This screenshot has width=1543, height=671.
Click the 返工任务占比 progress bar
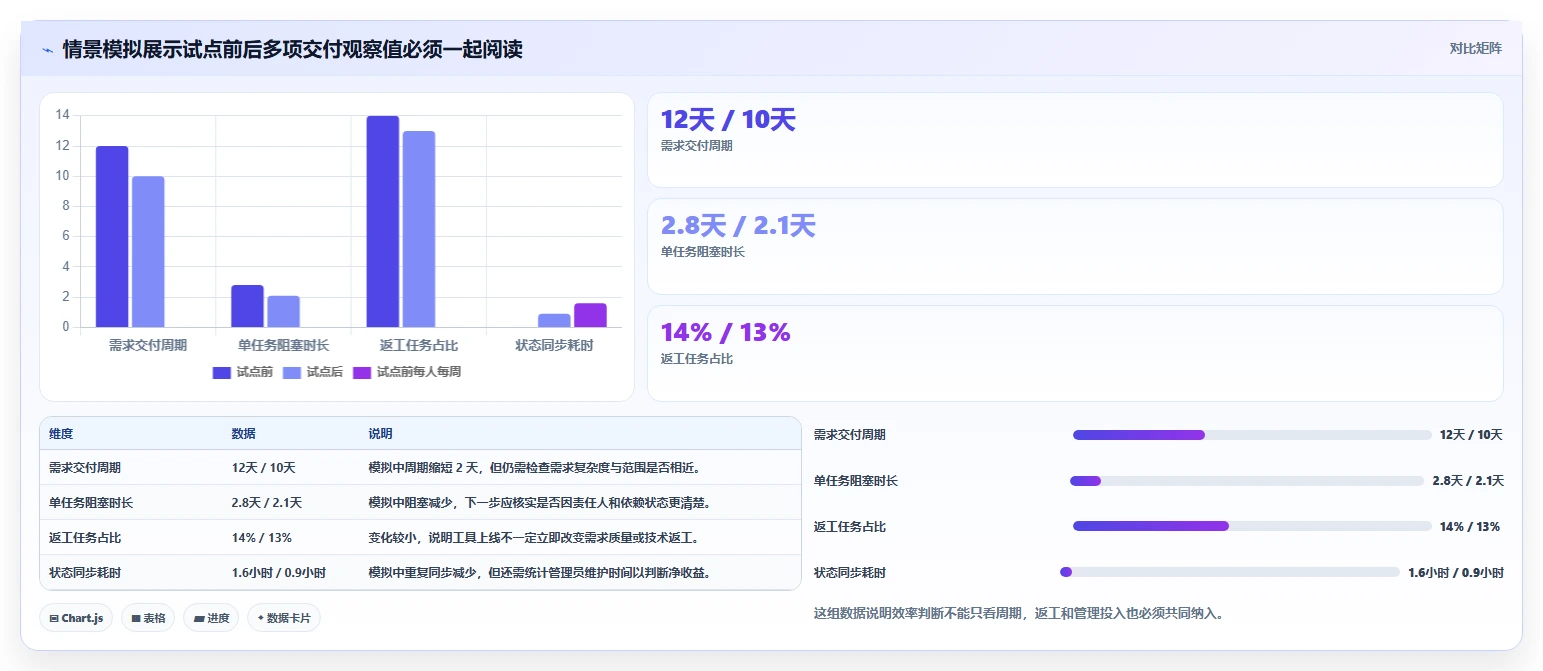[1252, 526]
